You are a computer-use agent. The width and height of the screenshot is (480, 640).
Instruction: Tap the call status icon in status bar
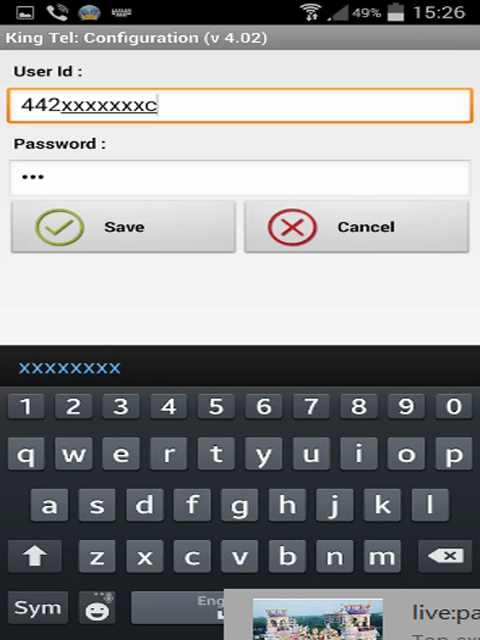click(57, 12)
